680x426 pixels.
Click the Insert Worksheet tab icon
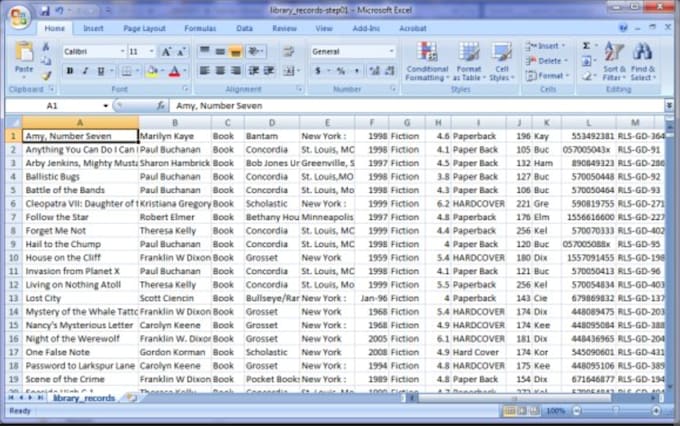(x=131, y=397)
